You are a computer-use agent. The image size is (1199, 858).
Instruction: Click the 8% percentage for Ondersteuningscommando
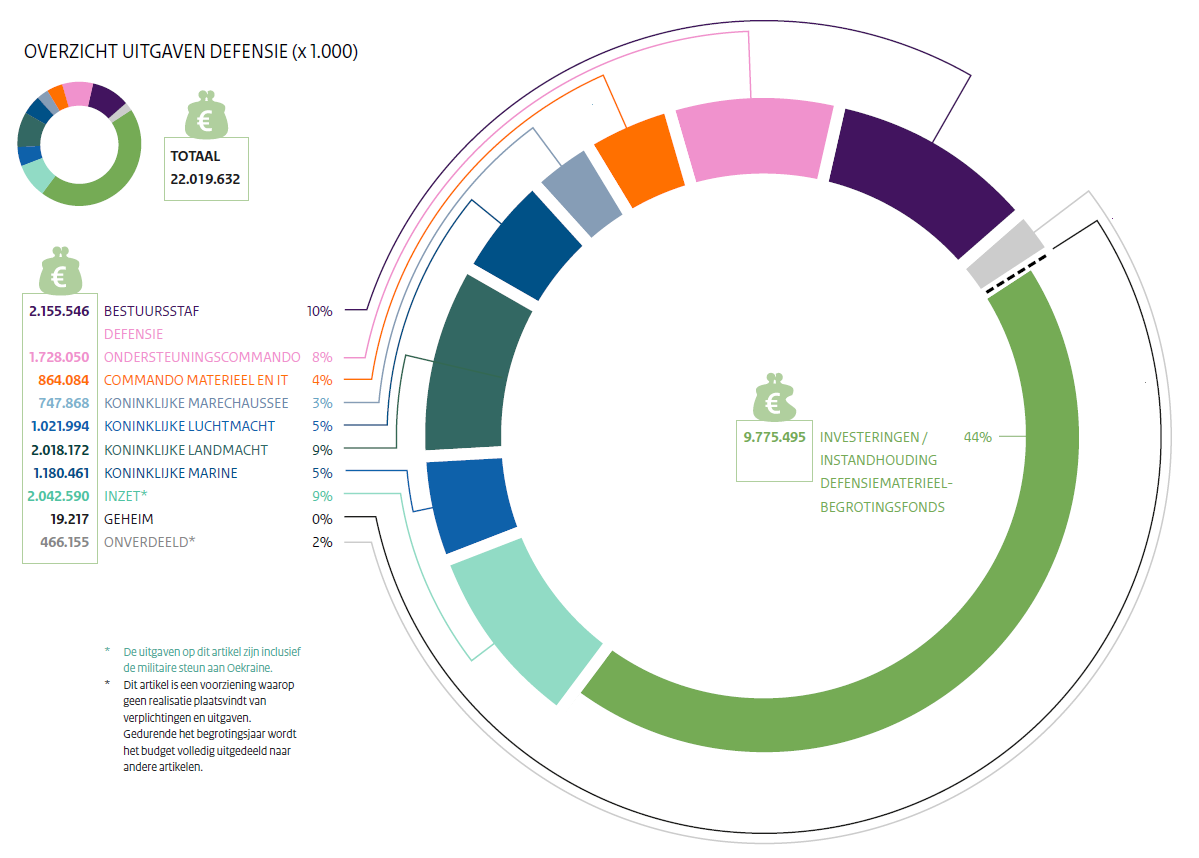point(322,357)
